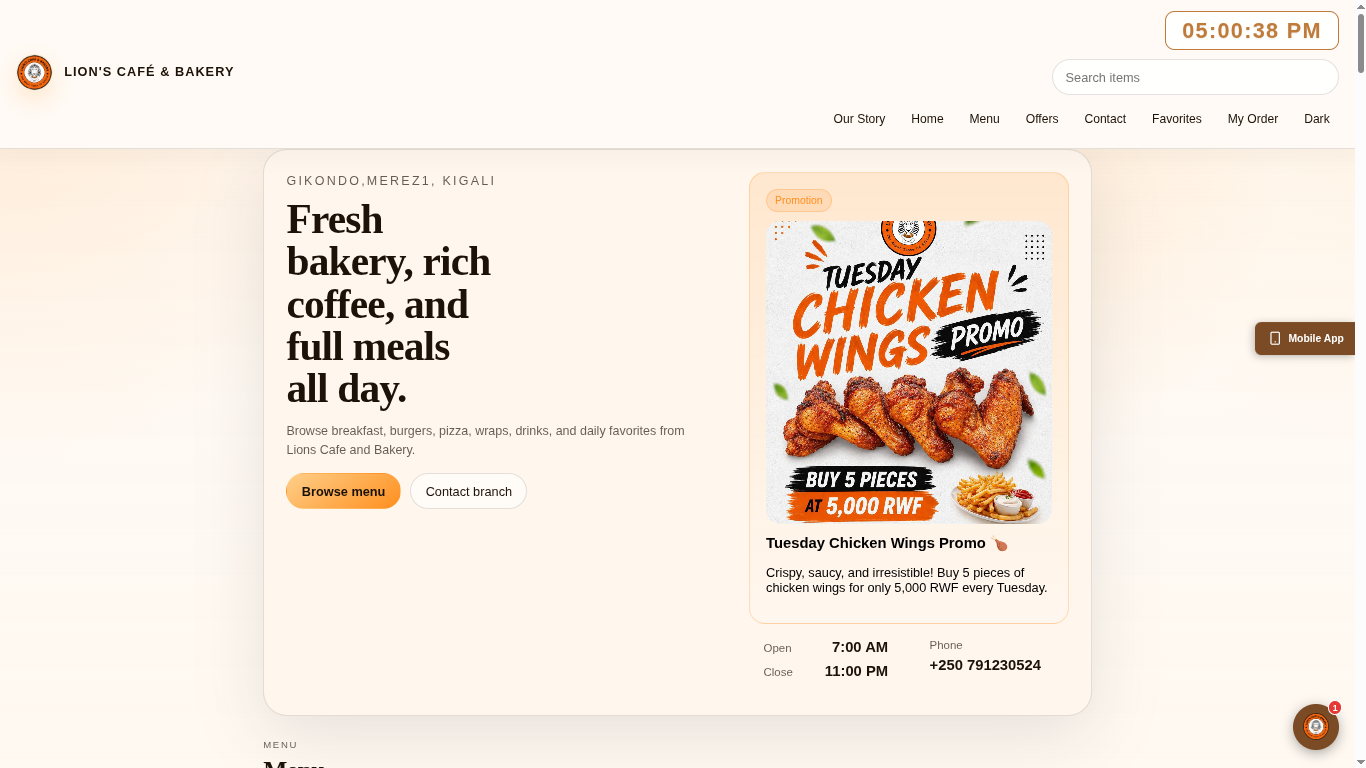Click the page vertical scrollbar
The image size is (1366, 768).
coord(1360,384)
